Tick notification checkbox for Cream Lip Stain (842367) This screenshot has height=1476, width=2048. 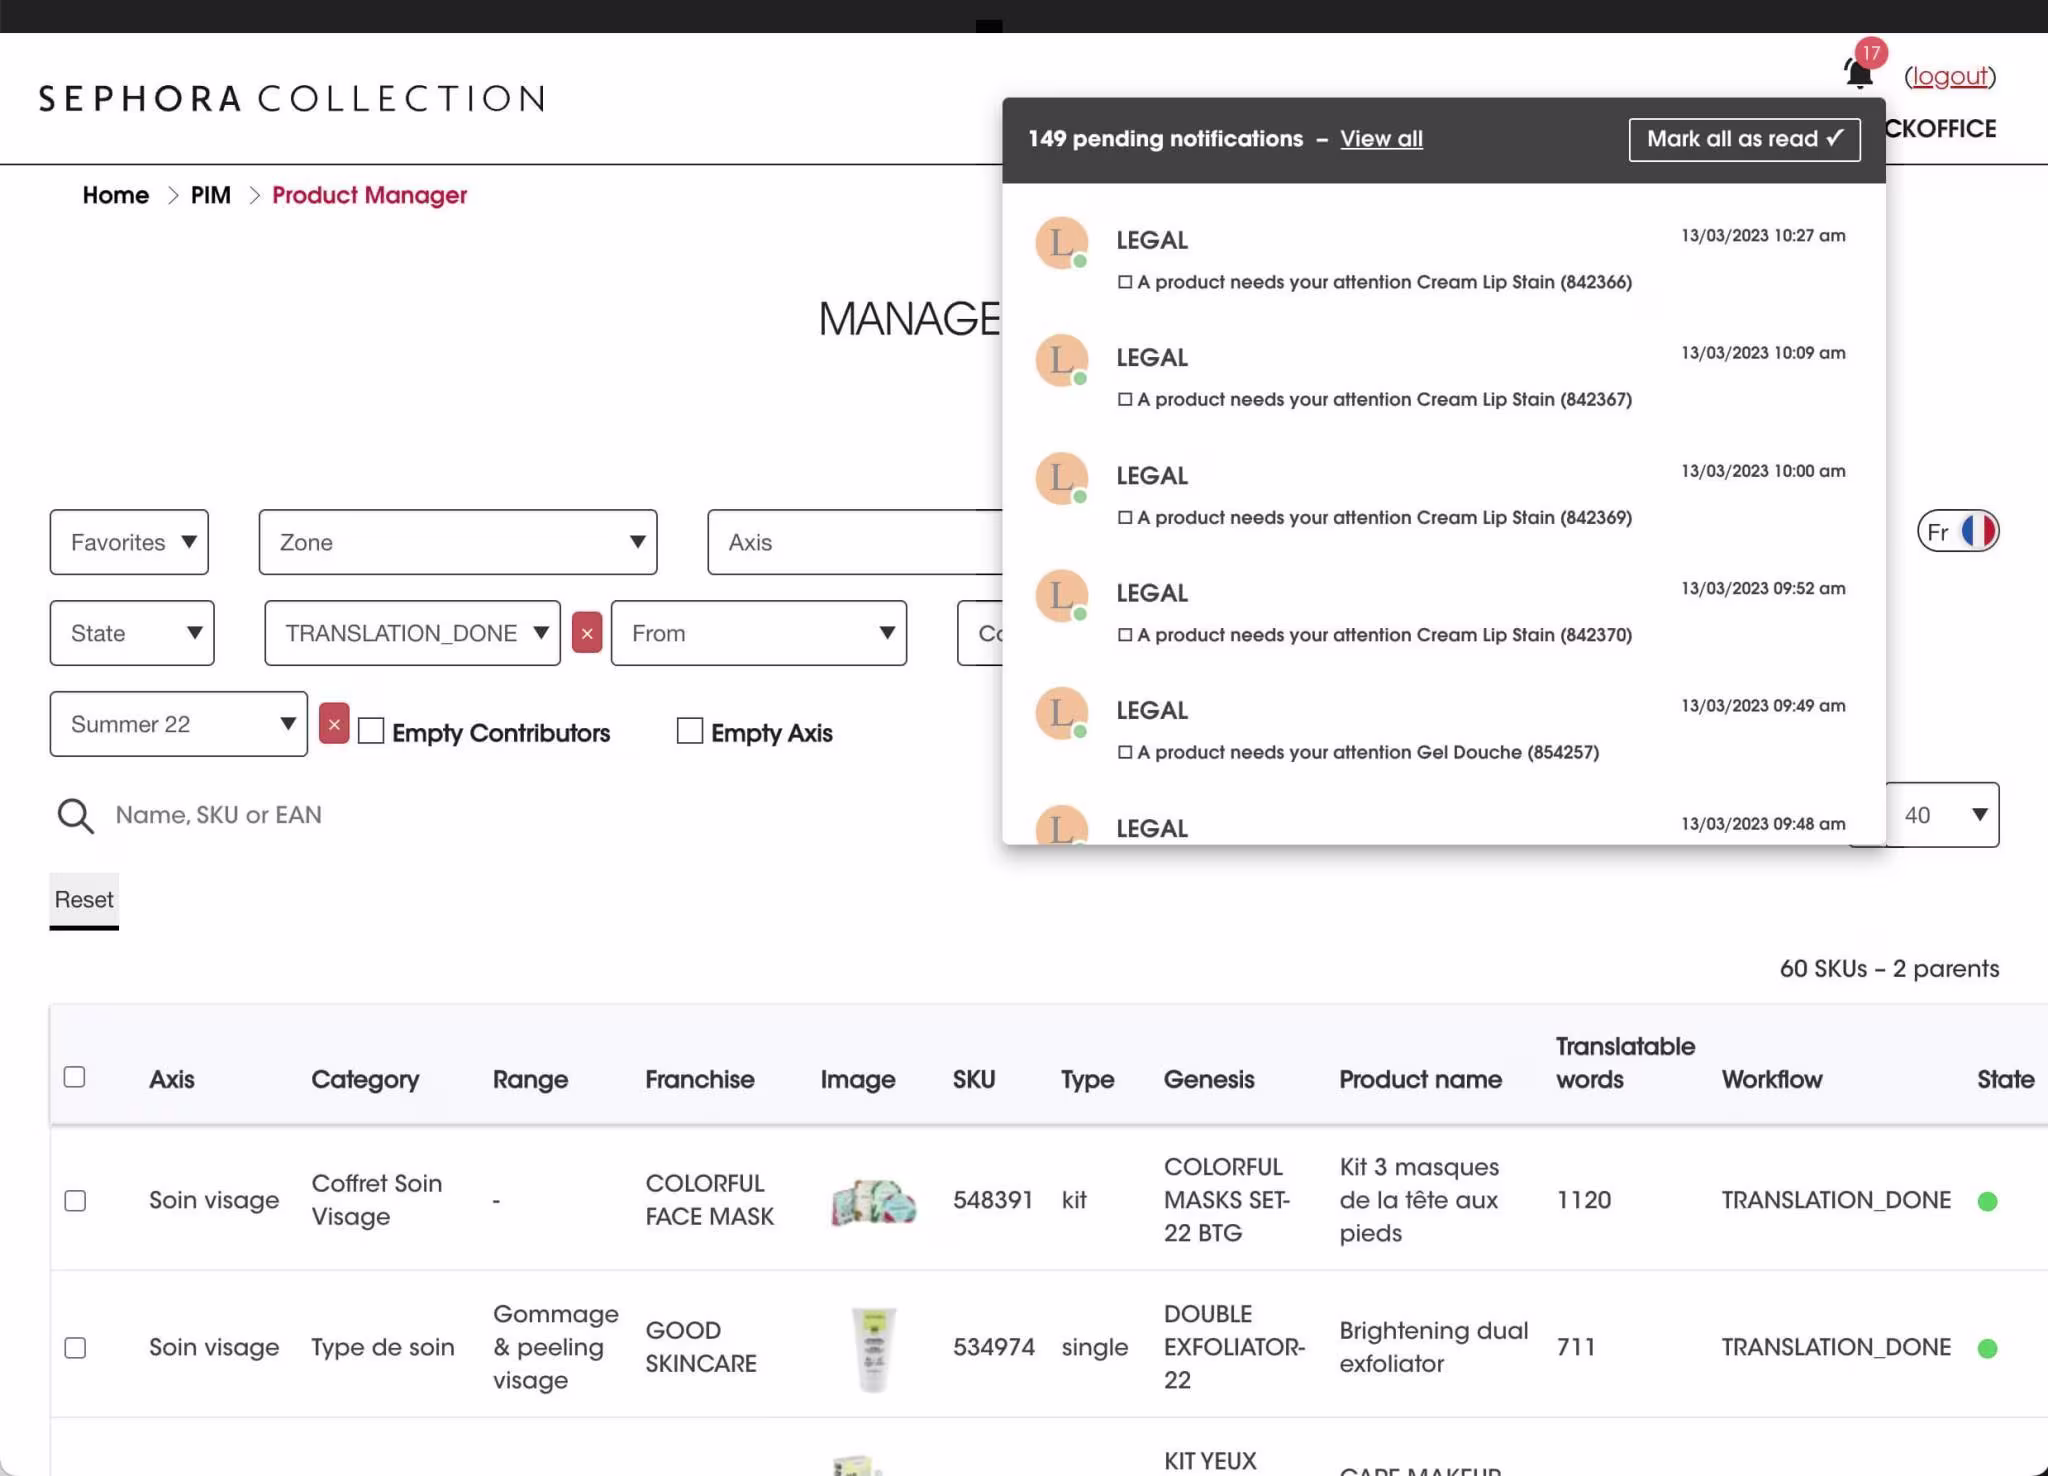click(x=1125, y=399)
